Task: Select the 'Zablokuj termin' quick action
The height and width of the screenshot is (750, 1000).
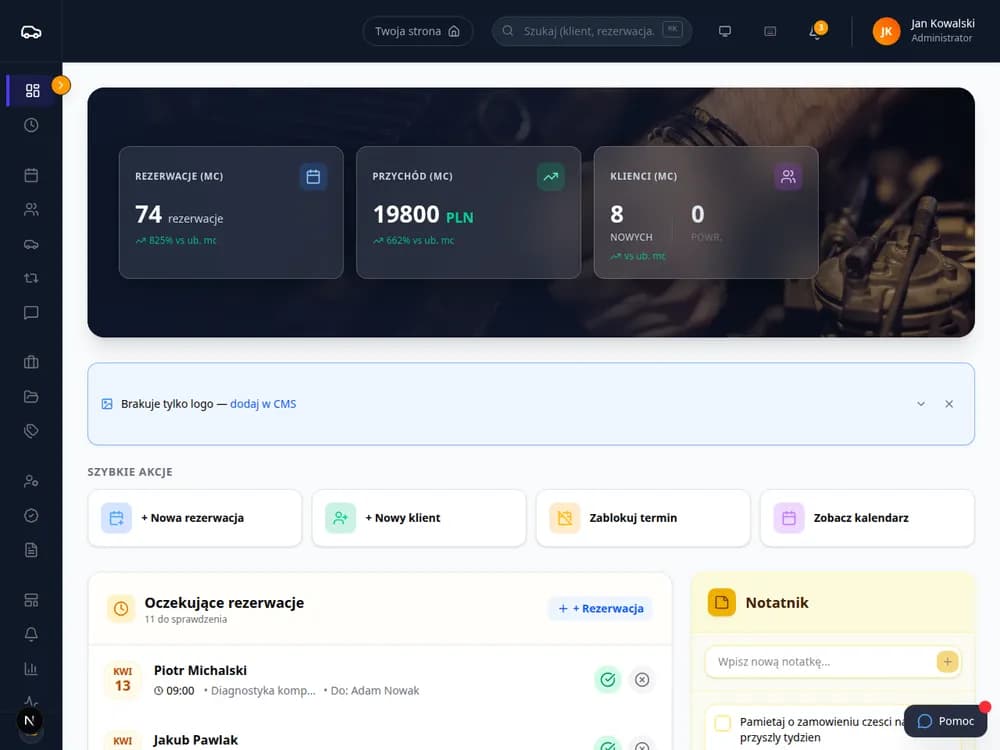Action: 643,518
